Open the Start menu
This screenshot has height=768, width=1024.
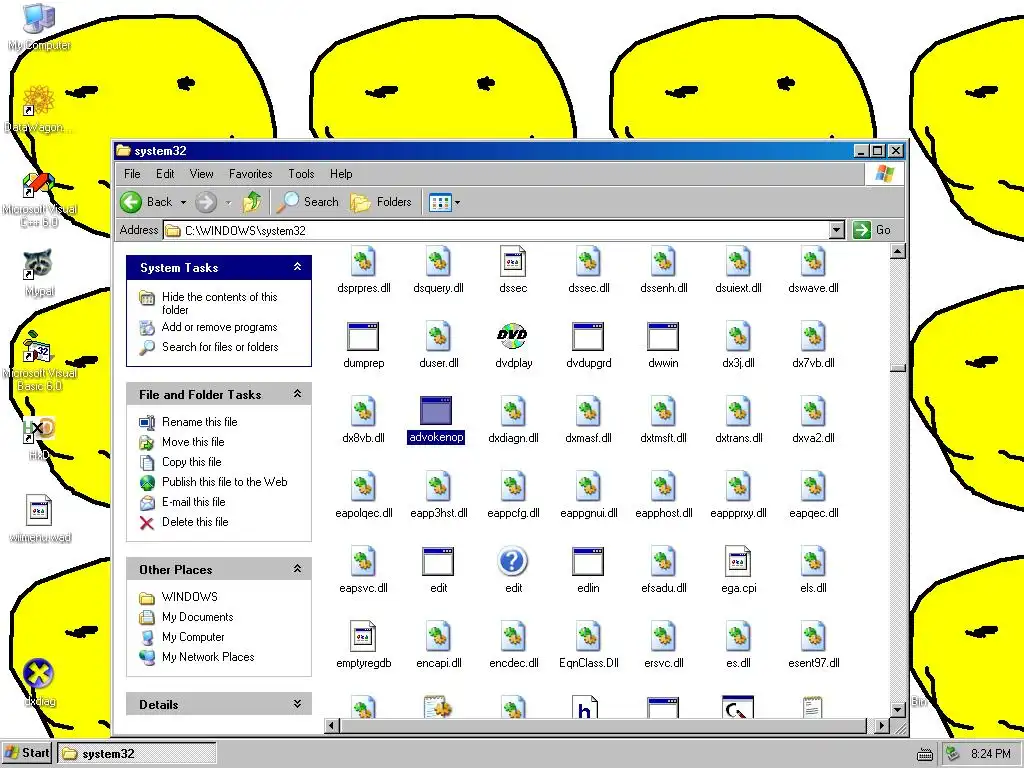coord(27,753)
